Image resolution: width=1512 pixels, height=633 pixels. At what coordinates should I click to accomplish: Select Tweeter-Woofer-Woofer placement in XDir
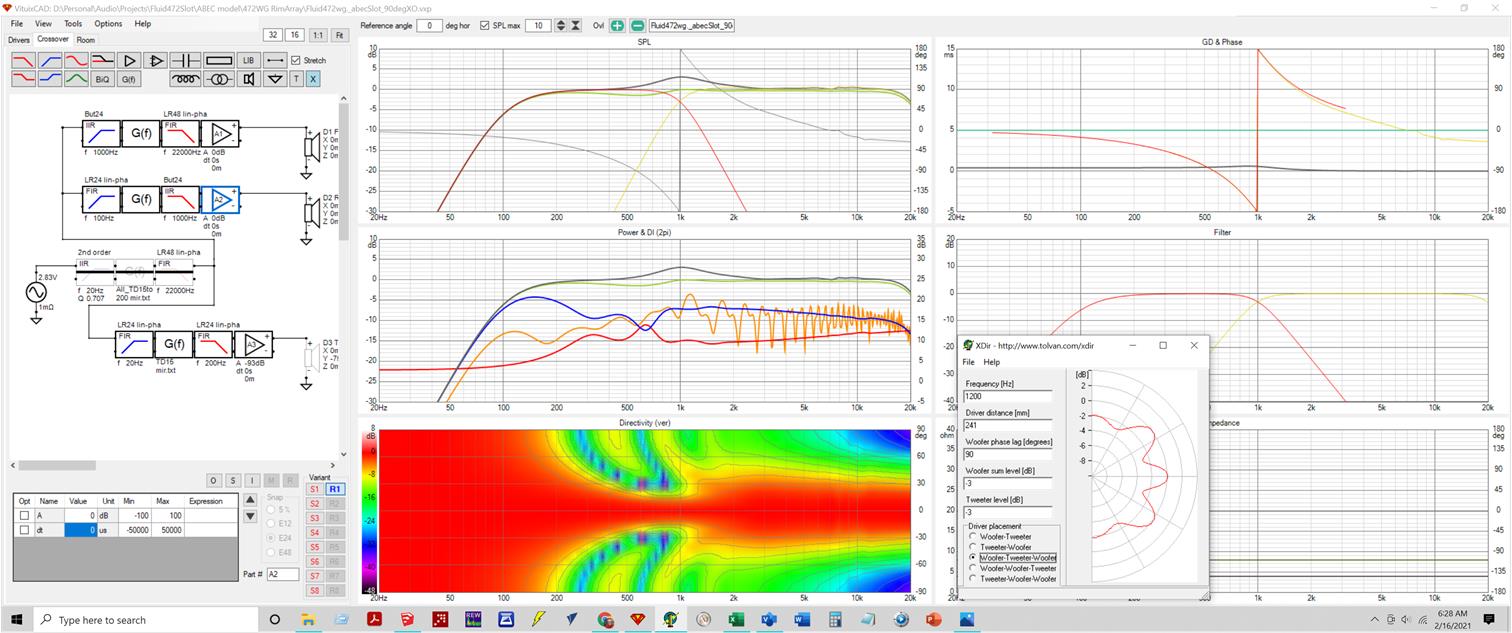(x=973, y=578)
